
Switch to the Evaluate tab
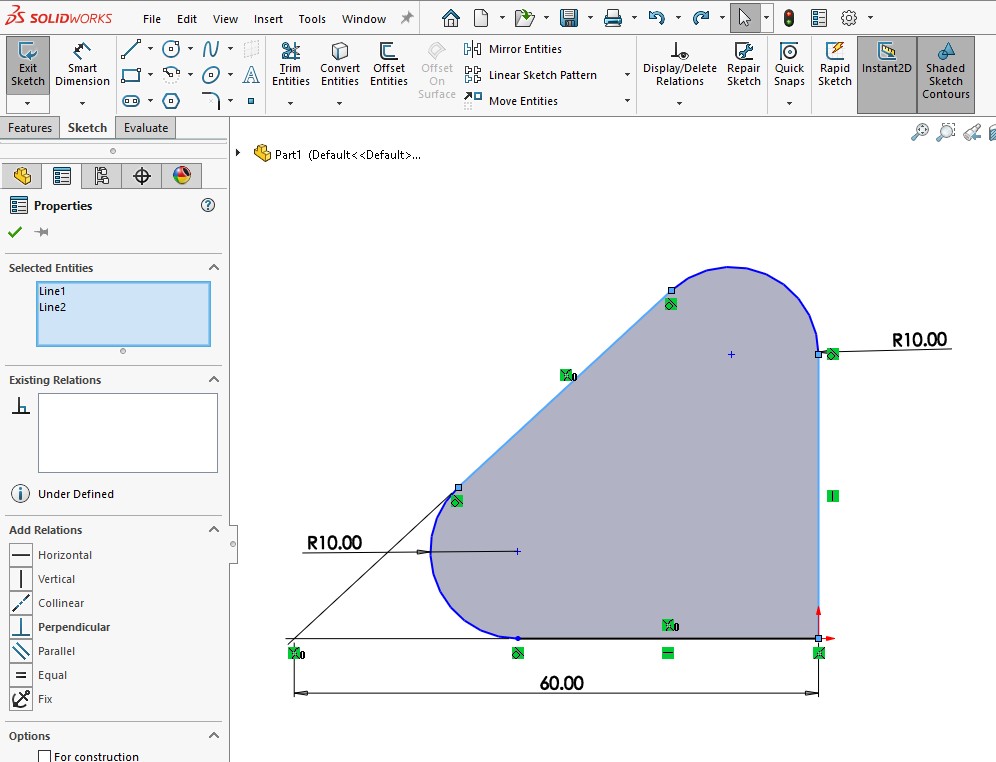click(x=146, y=128)
